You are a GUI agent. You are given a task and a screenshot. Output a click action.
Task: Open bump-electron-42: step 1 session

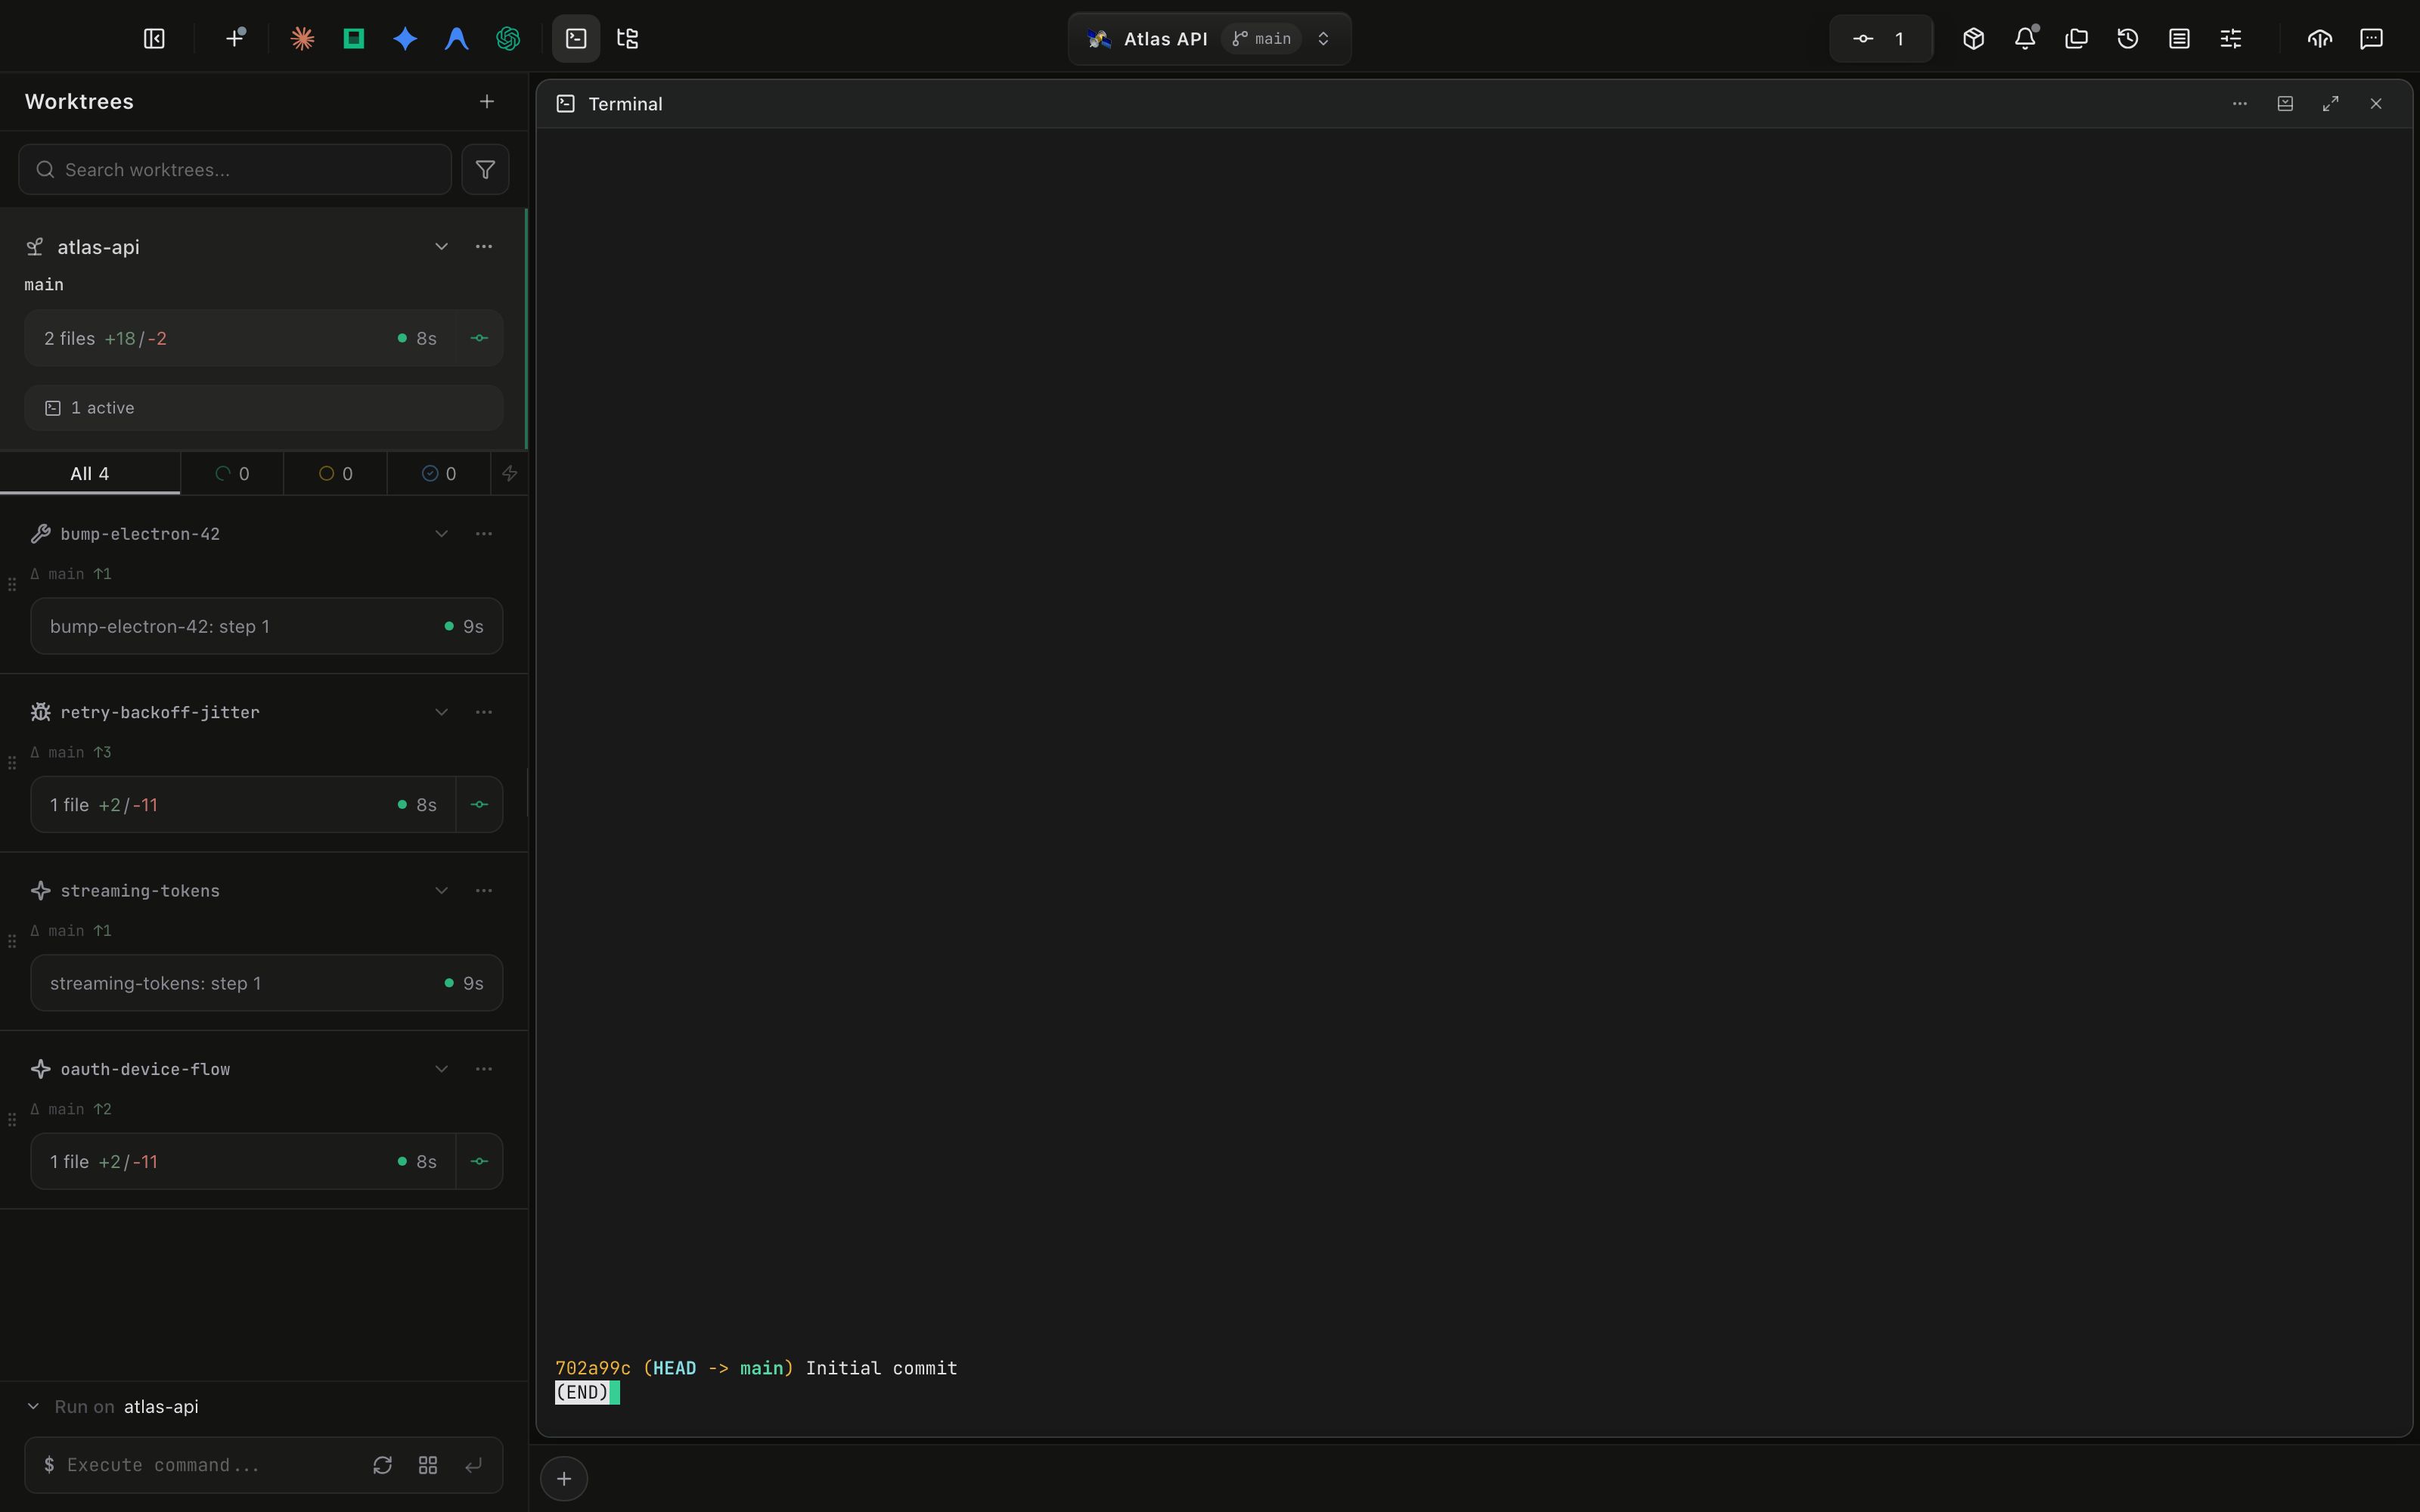[x=266, y=626]
